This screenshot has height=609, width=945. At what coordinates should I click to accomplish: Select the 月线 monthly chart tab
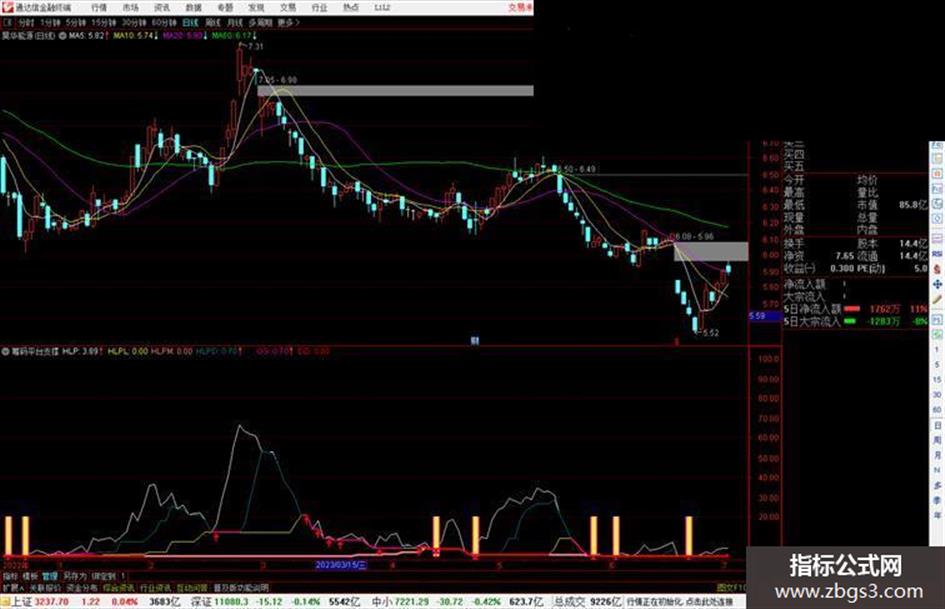tap(234, 22)
